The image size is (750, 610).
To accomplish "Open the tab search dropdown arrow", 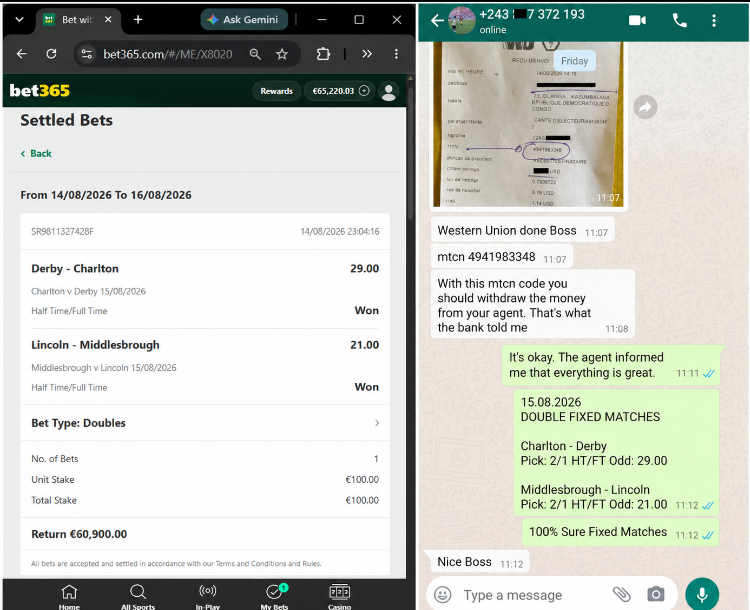I will (19, 20).
